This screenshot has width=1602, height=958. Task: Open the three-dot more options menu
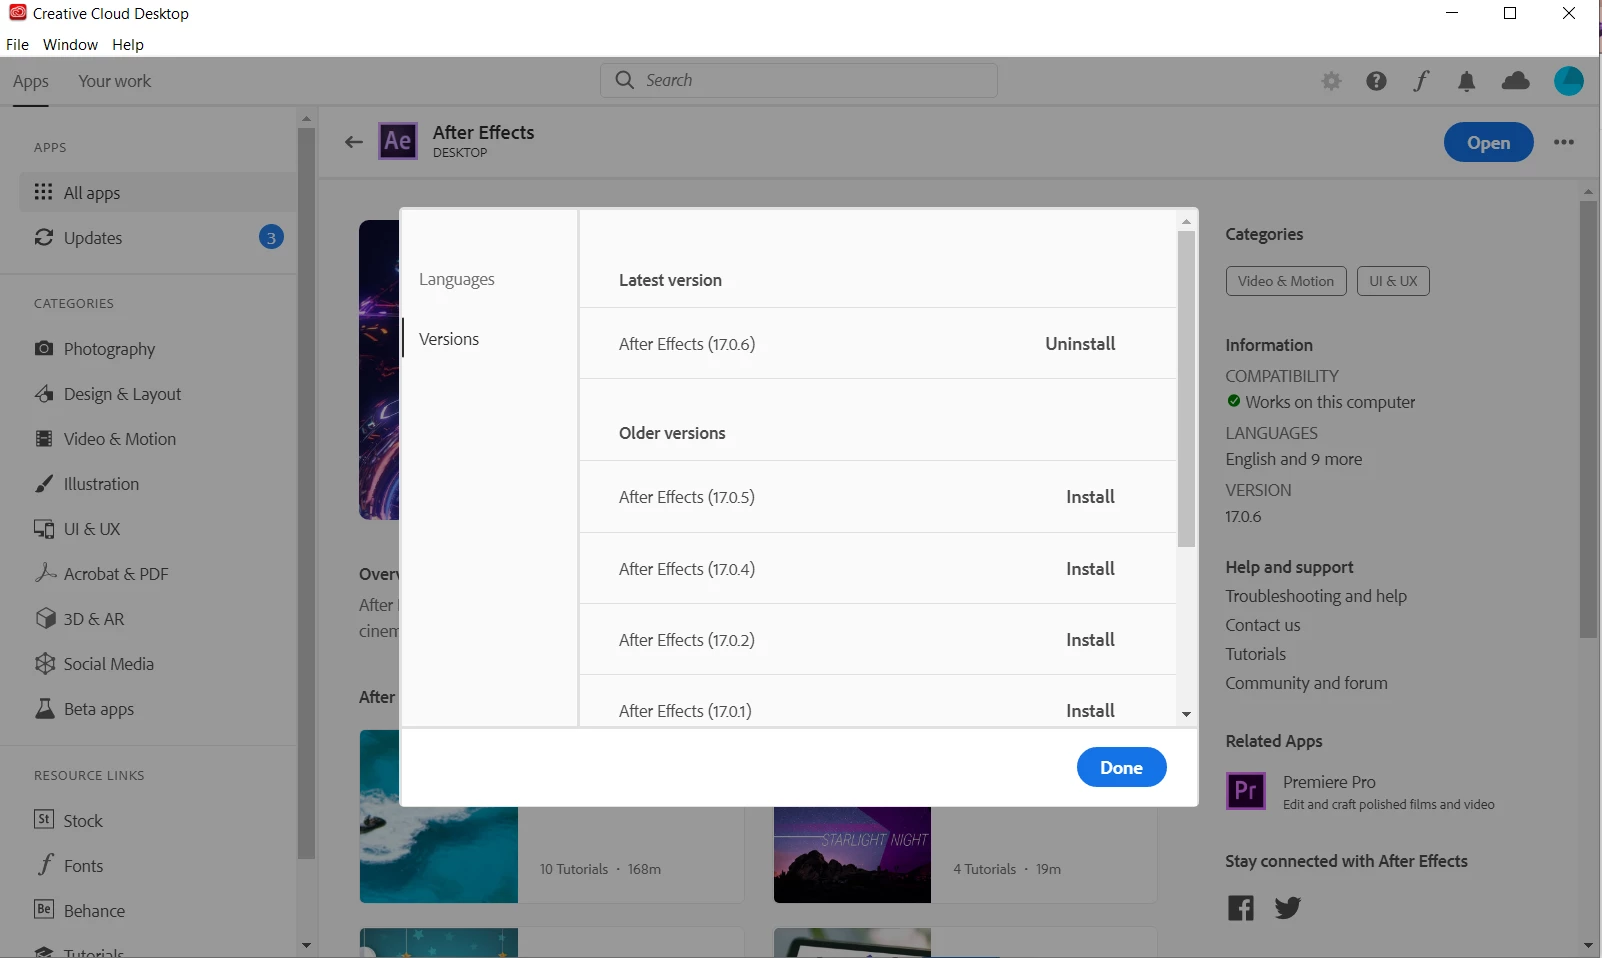[x=1564, y=142]
